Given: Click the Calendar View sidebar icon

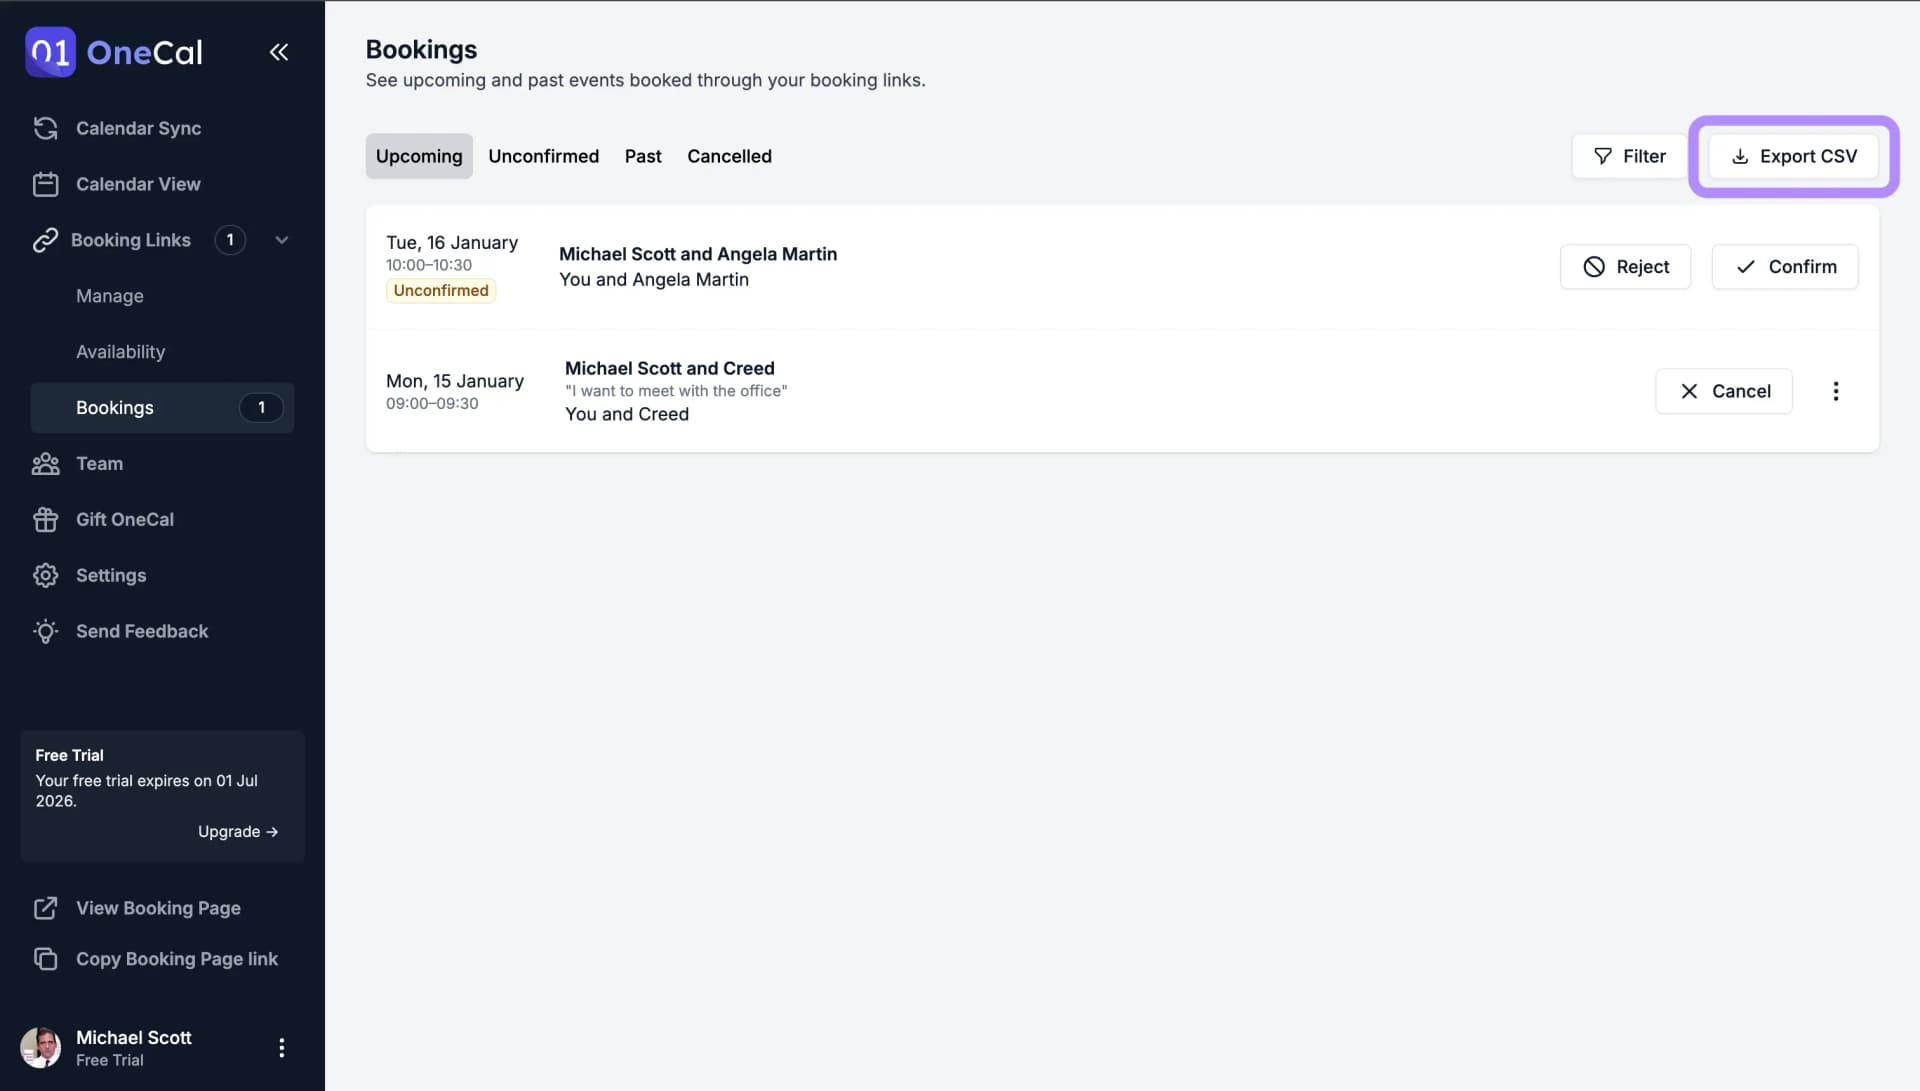Looking at the screenshot, I should coord(45,183).
